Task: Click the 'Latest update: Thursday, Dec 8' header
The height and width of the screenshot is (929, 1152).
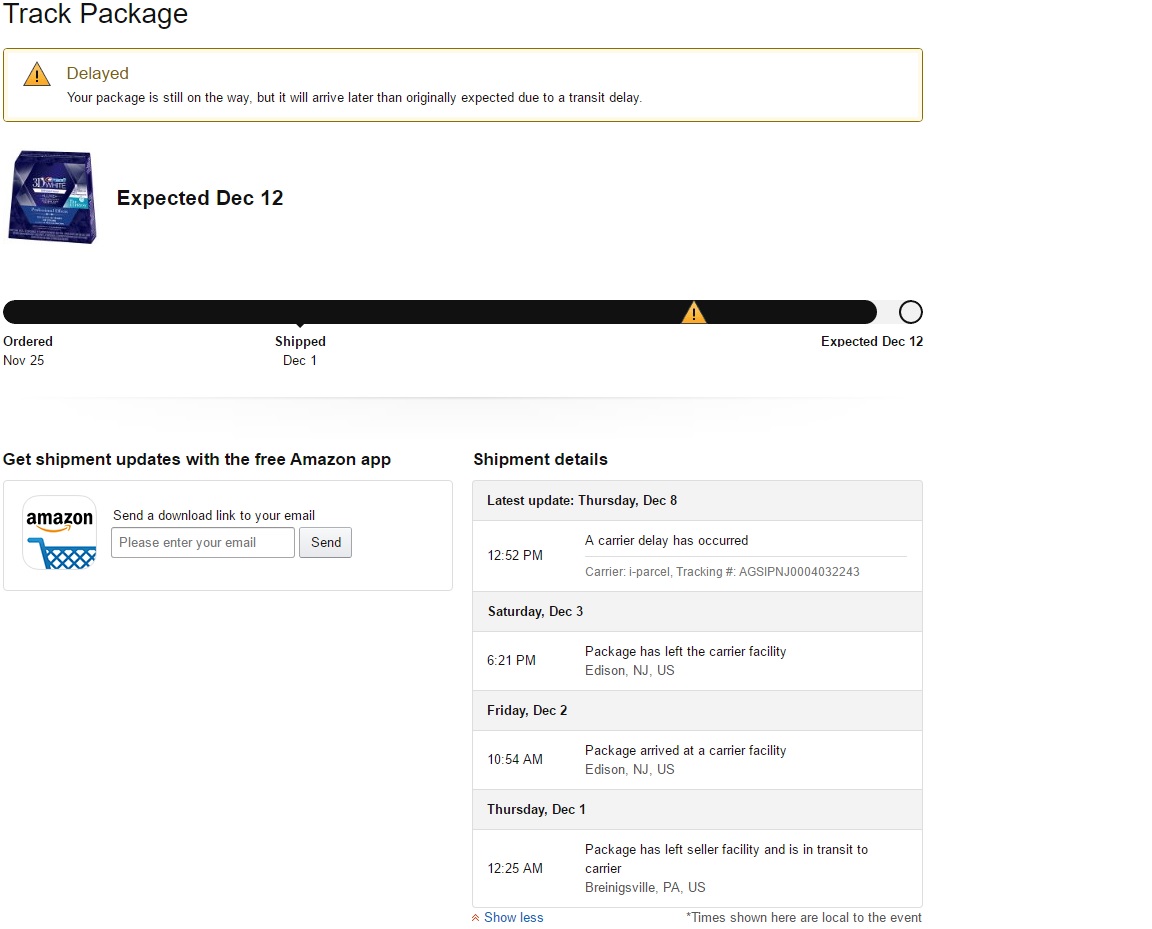Action: tap(582, 500)
